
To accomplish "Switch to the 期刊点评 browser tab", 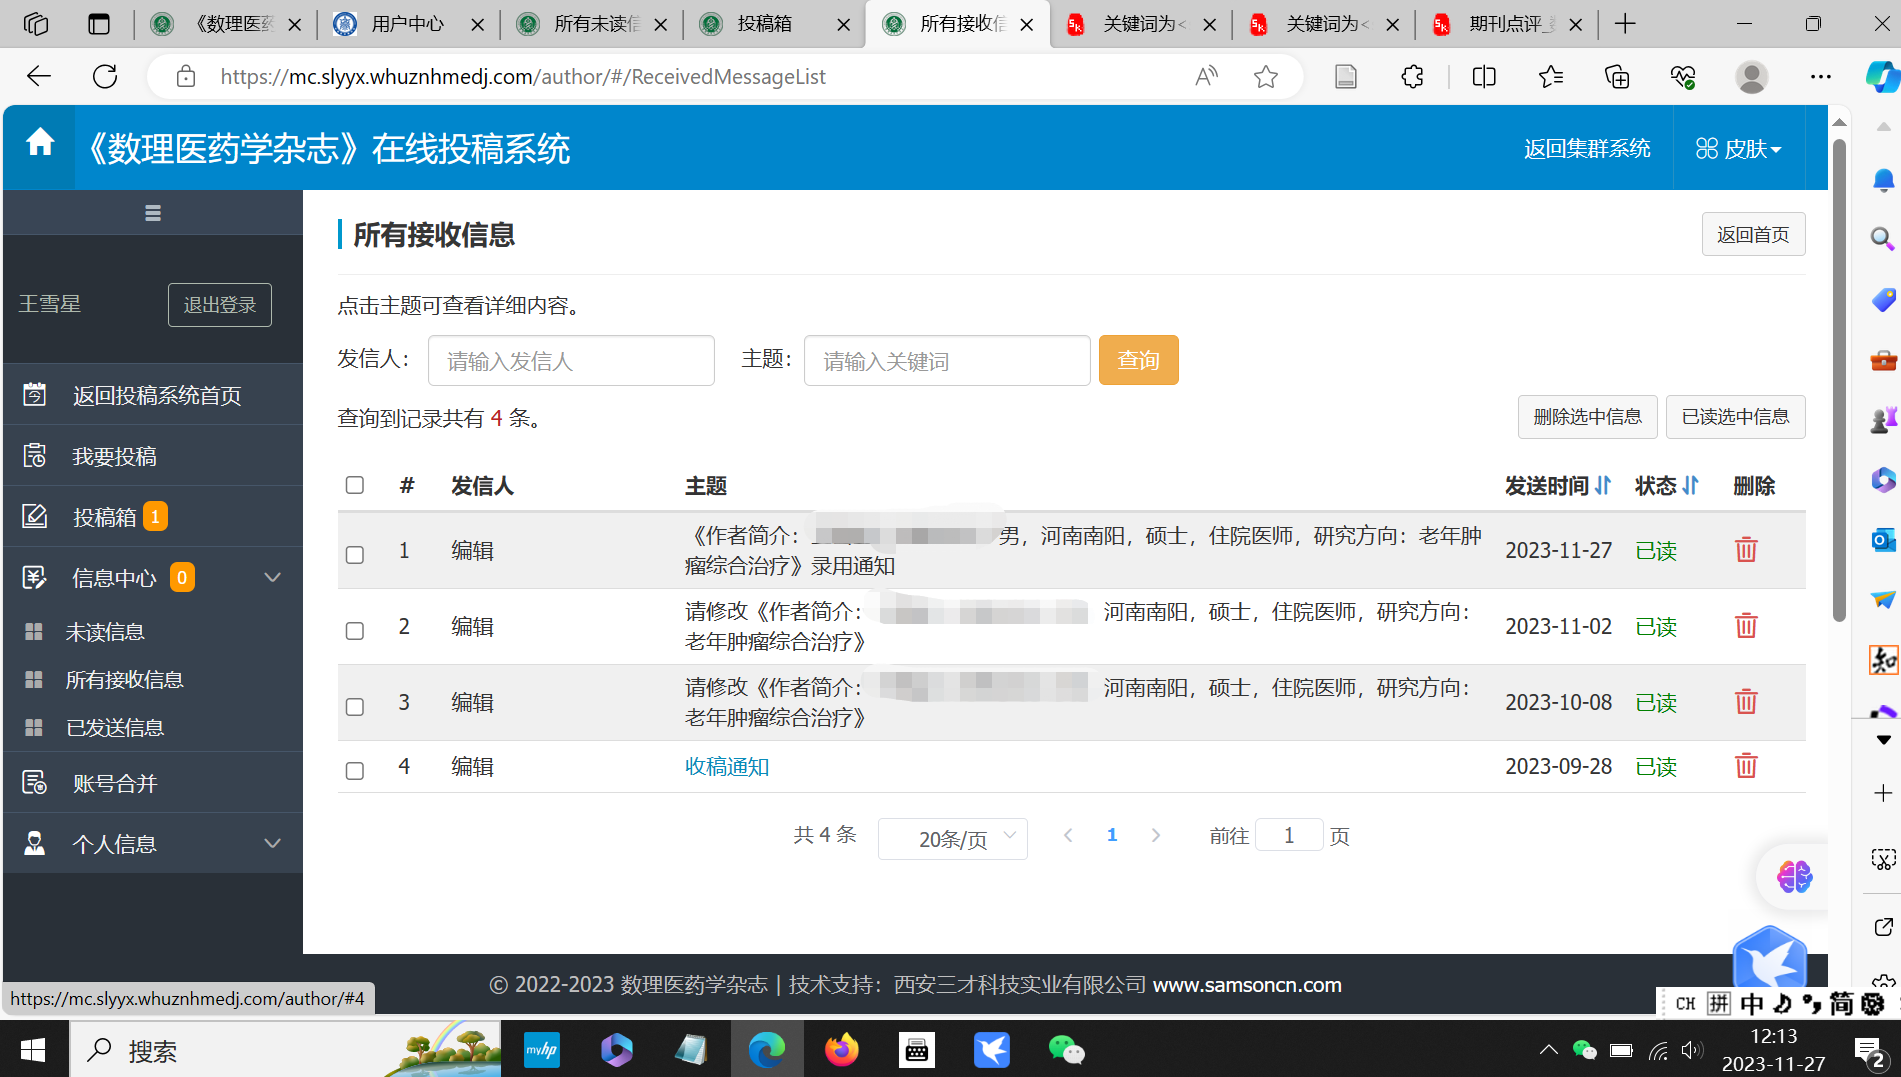I will (1506, 24).
